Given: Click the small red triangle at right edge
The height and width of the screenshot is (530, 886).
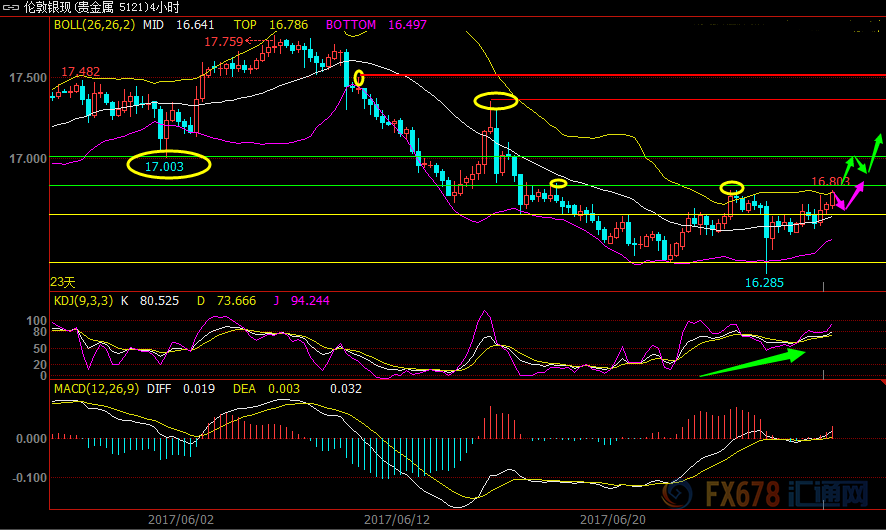Looking at the screenshot, I should 881,382.
